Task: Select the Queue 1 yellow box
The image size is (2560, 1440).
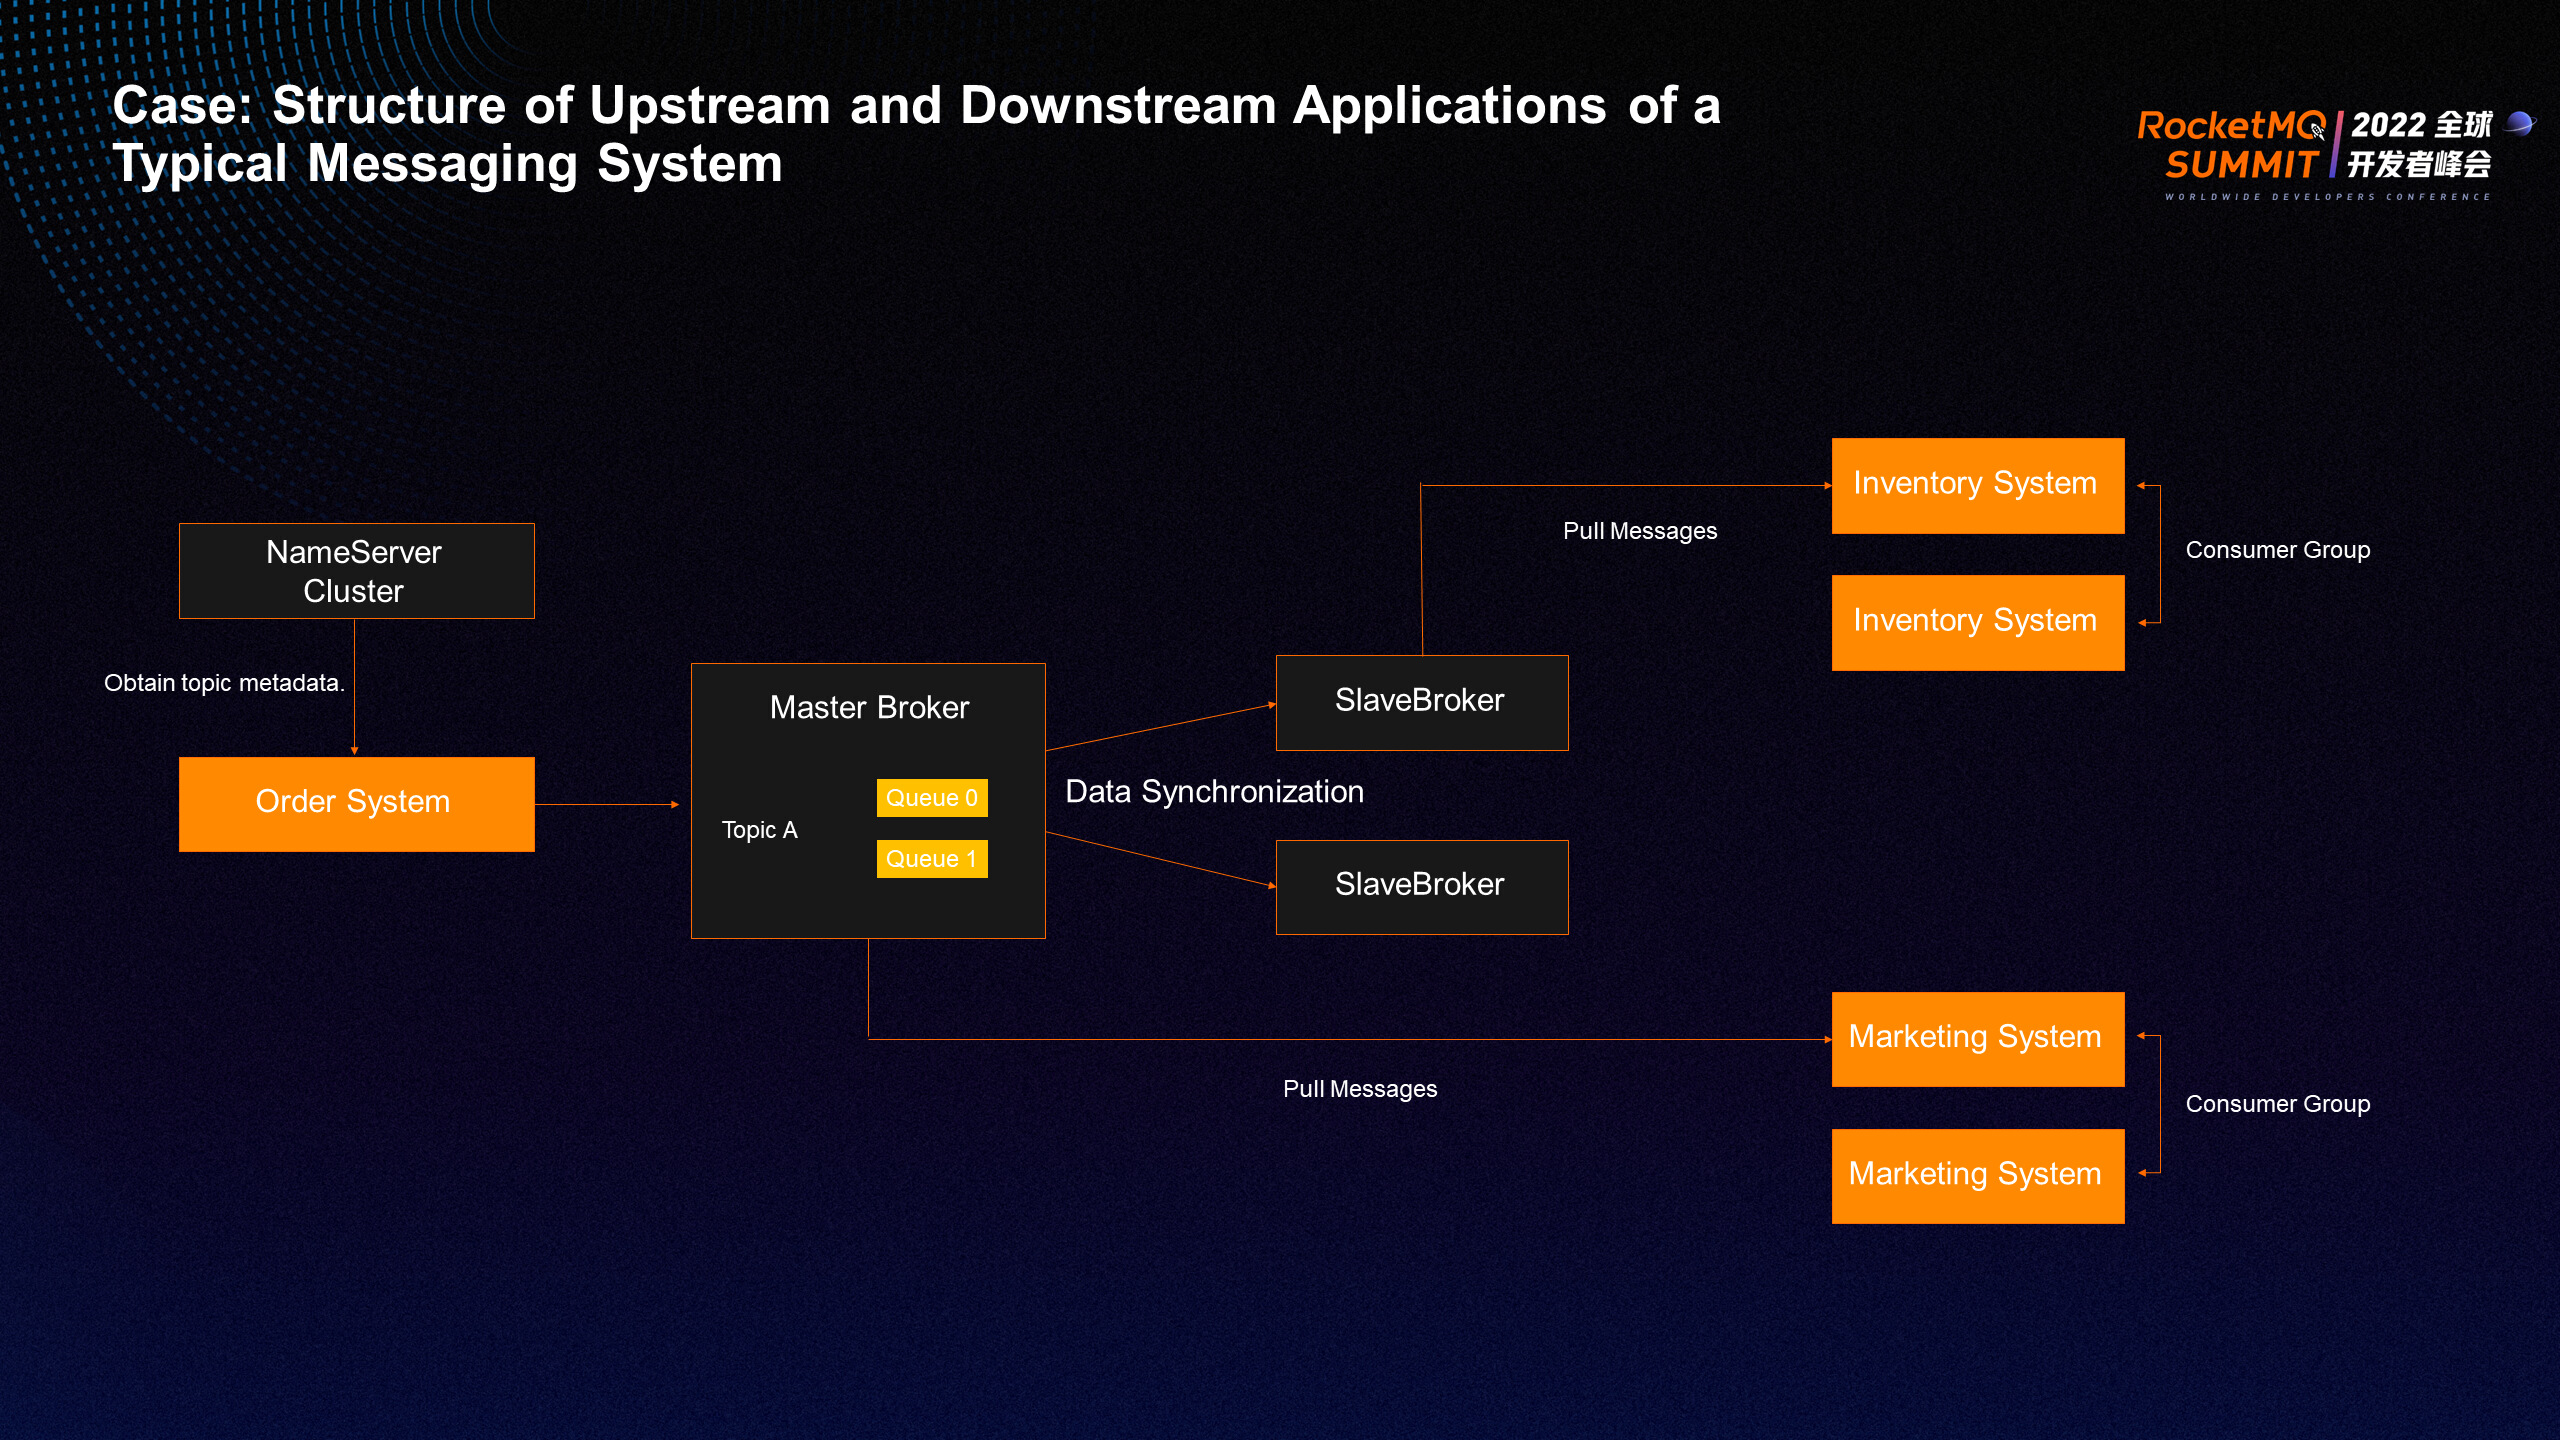Action: 932,859
